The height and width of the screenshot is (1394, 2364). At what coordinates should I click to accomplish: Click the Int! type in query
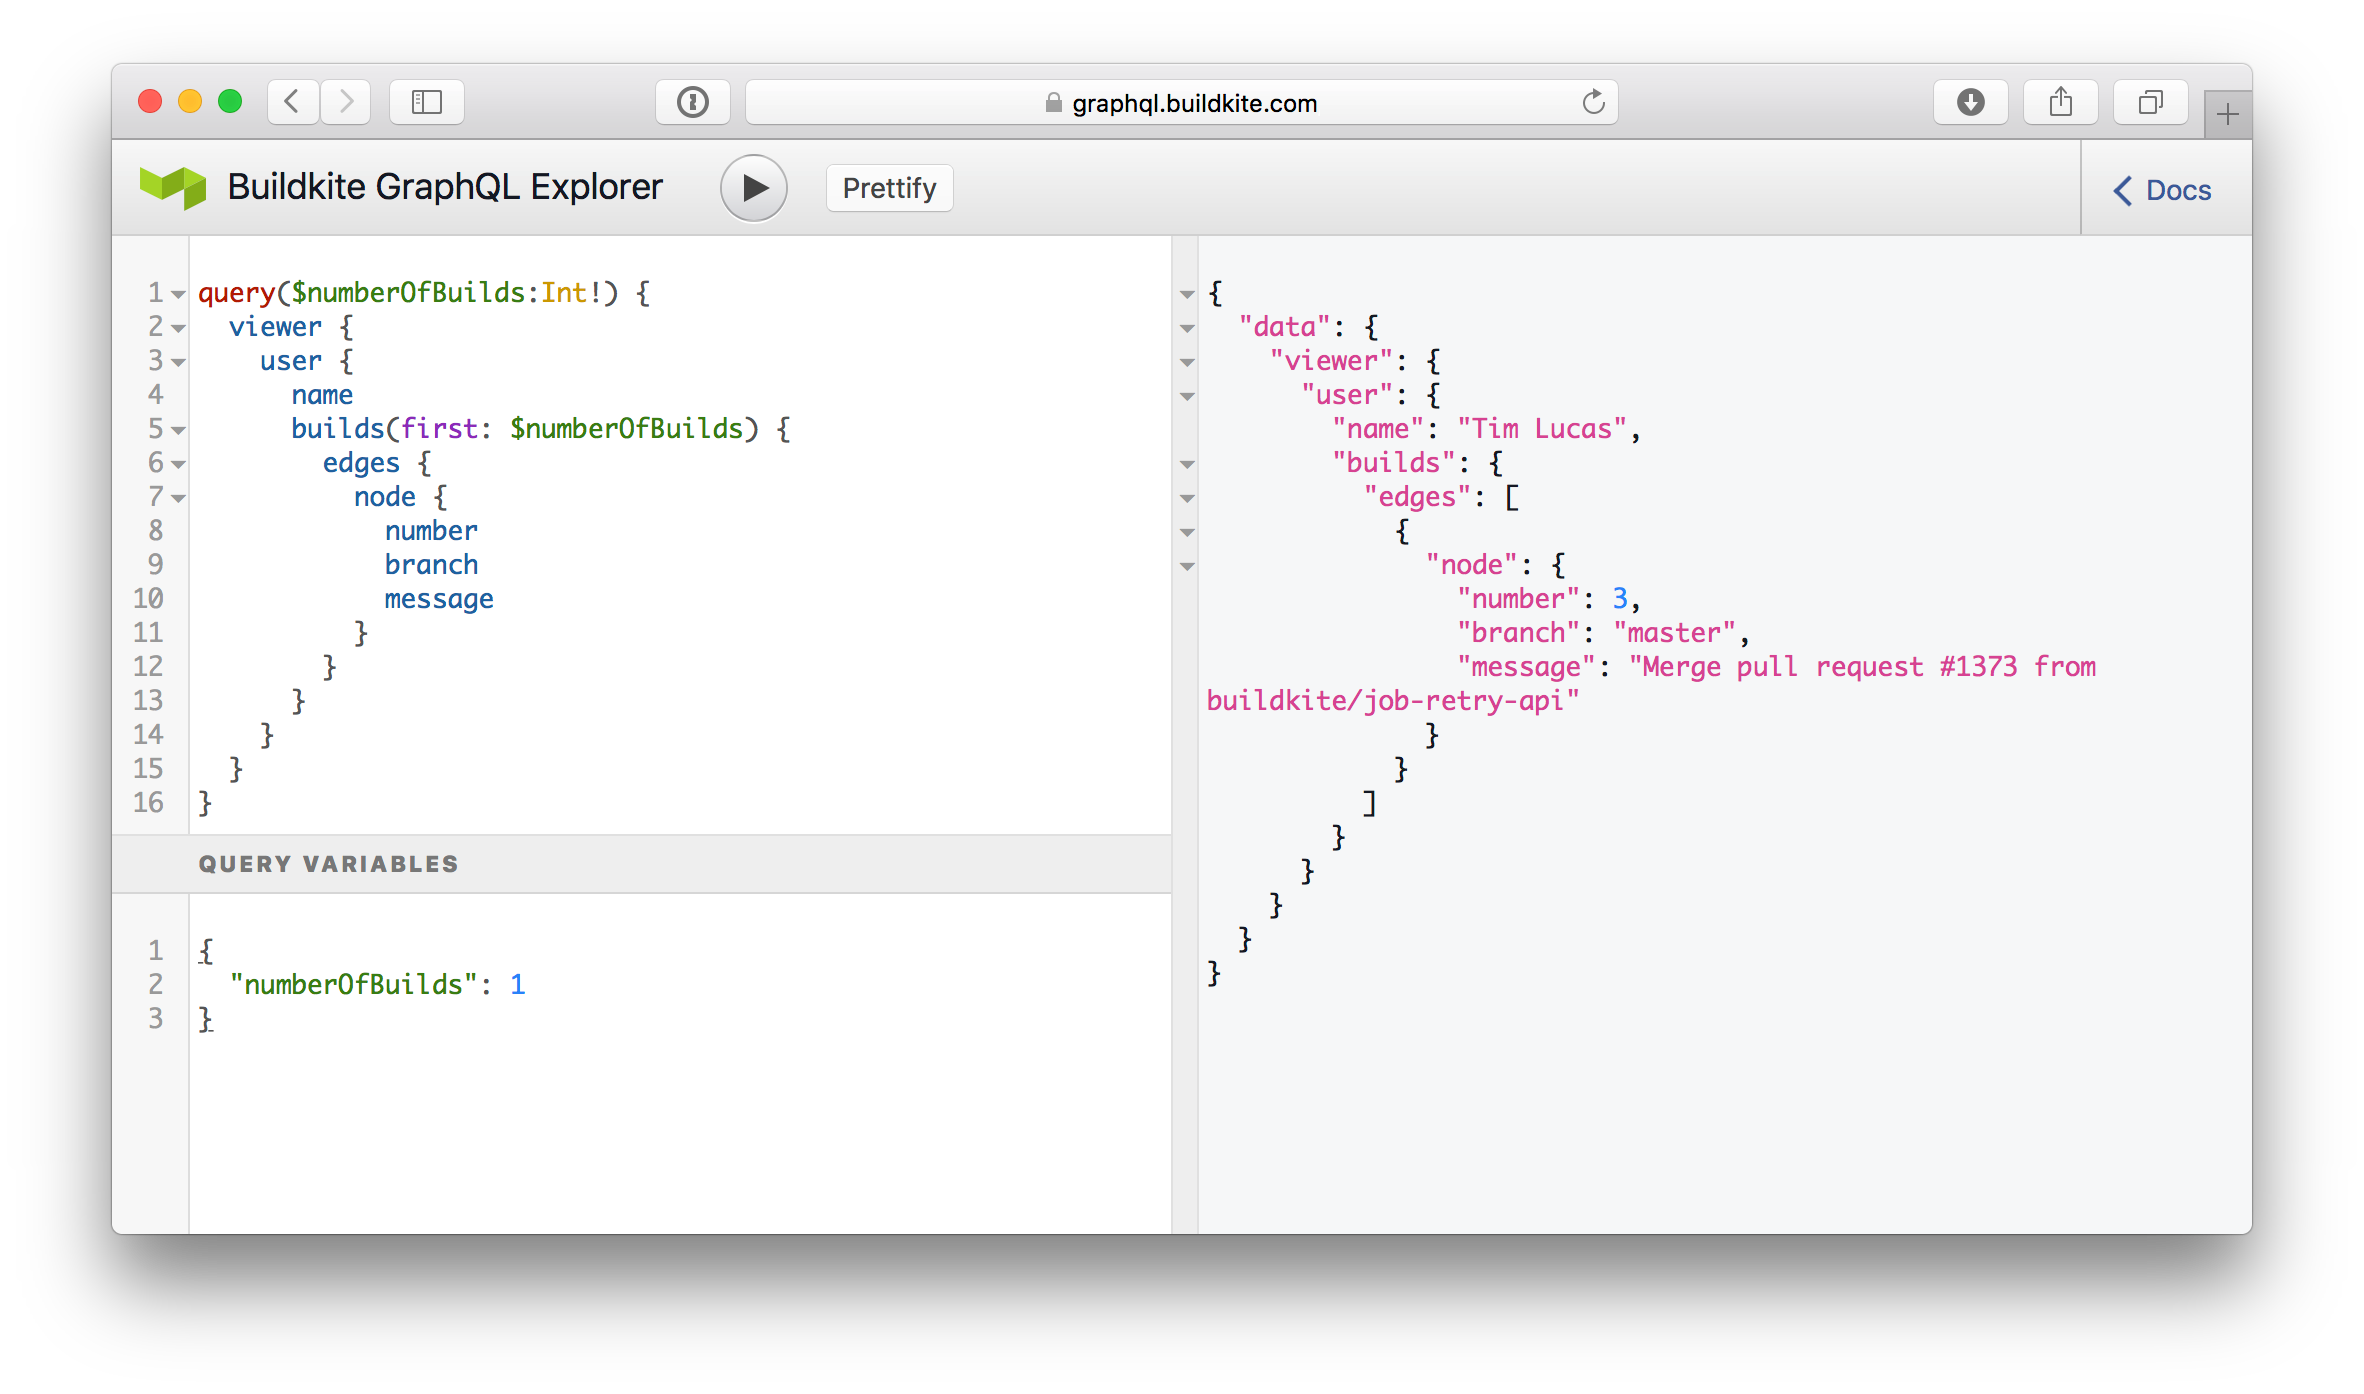tap(572, 293)
